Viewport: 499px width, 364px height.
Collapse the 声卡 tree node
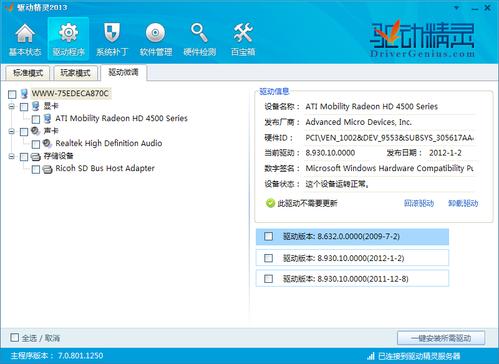[12, 131]
